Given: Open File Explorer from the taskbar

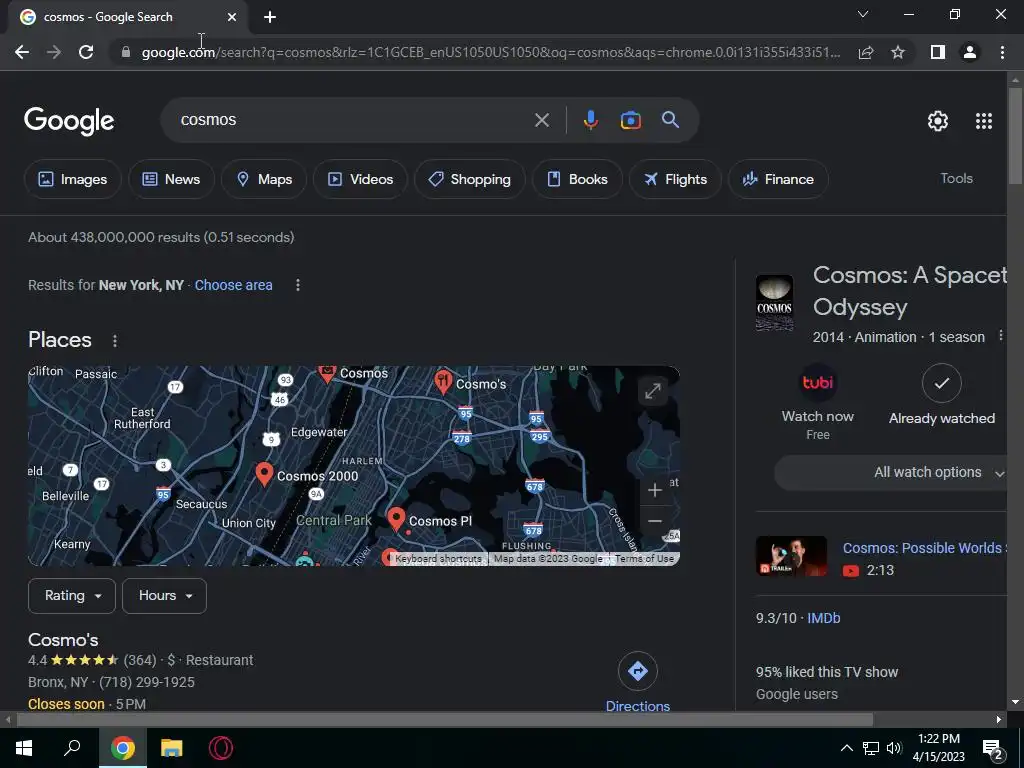Looking at the screenshot, I should [172, 748].
